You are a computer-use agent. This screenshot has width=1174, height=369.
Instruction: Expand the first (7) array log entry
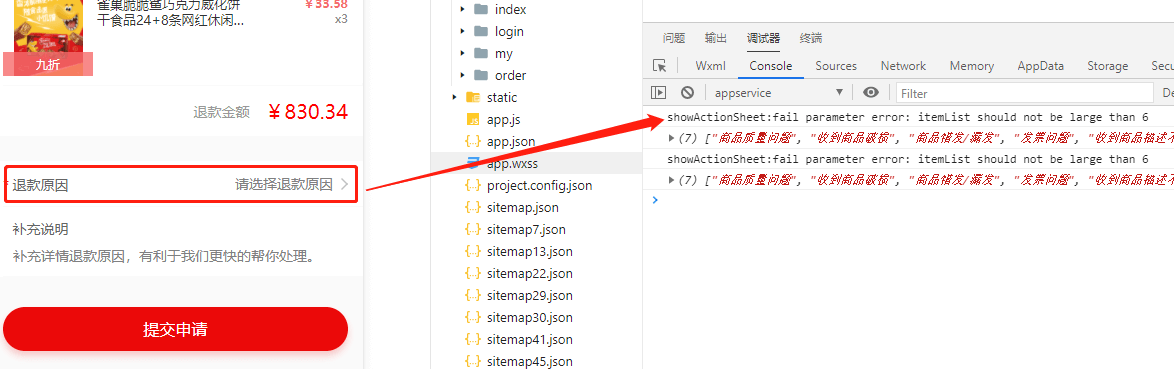pyautogui.click(x=672, y=138)
